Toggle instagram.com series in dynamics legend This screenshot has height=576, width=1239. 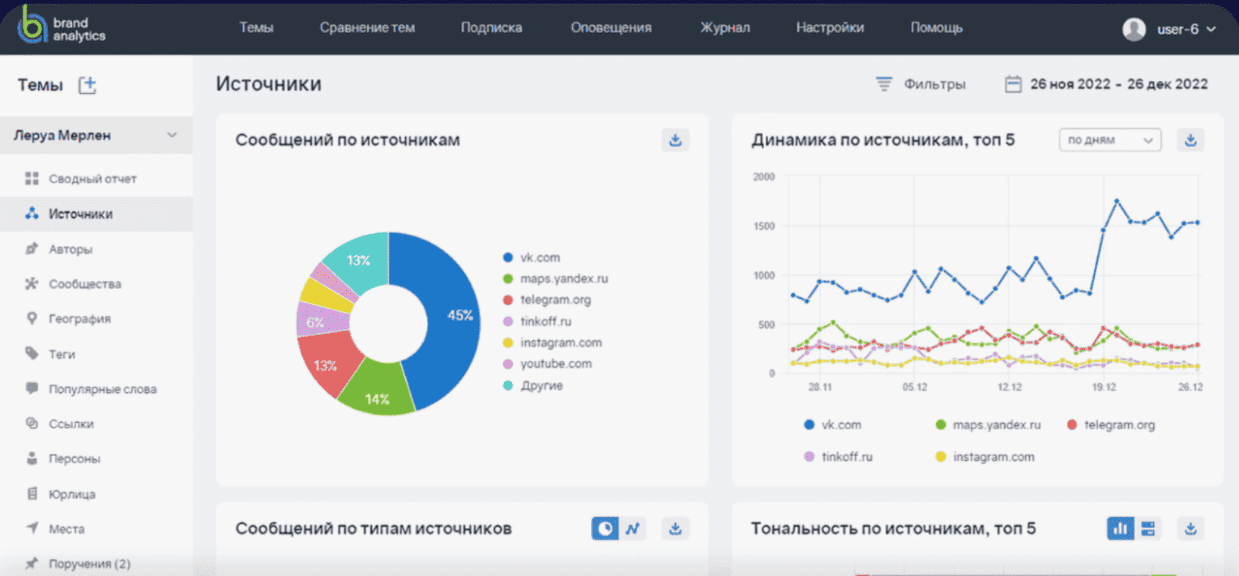click(x=984, y=457)
